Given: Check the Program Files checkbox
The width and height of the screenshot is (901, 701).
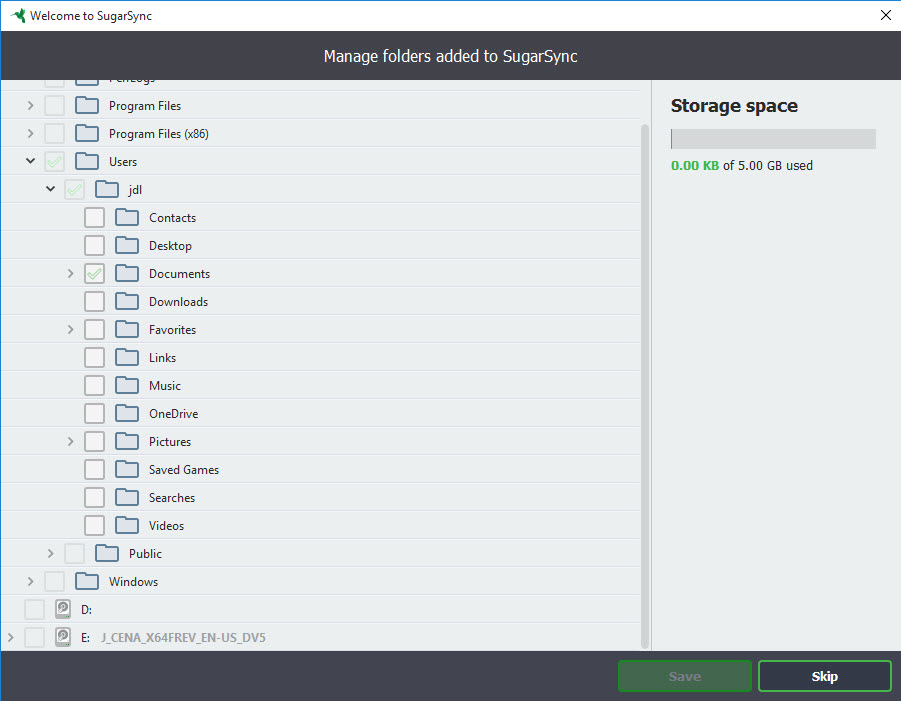Looking at the screenshot, I should 55,106.
